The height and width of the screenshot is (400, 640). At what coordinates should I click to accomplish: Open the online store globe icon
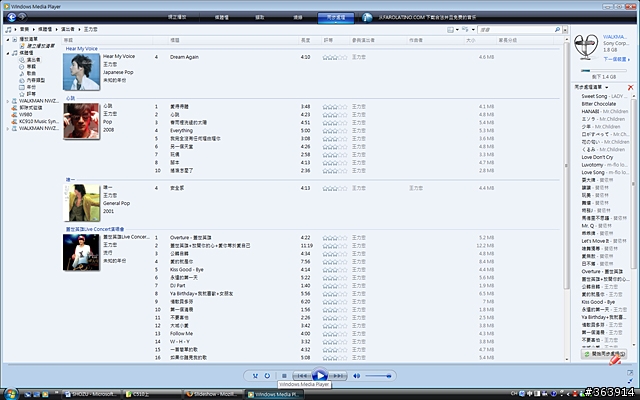367,17
